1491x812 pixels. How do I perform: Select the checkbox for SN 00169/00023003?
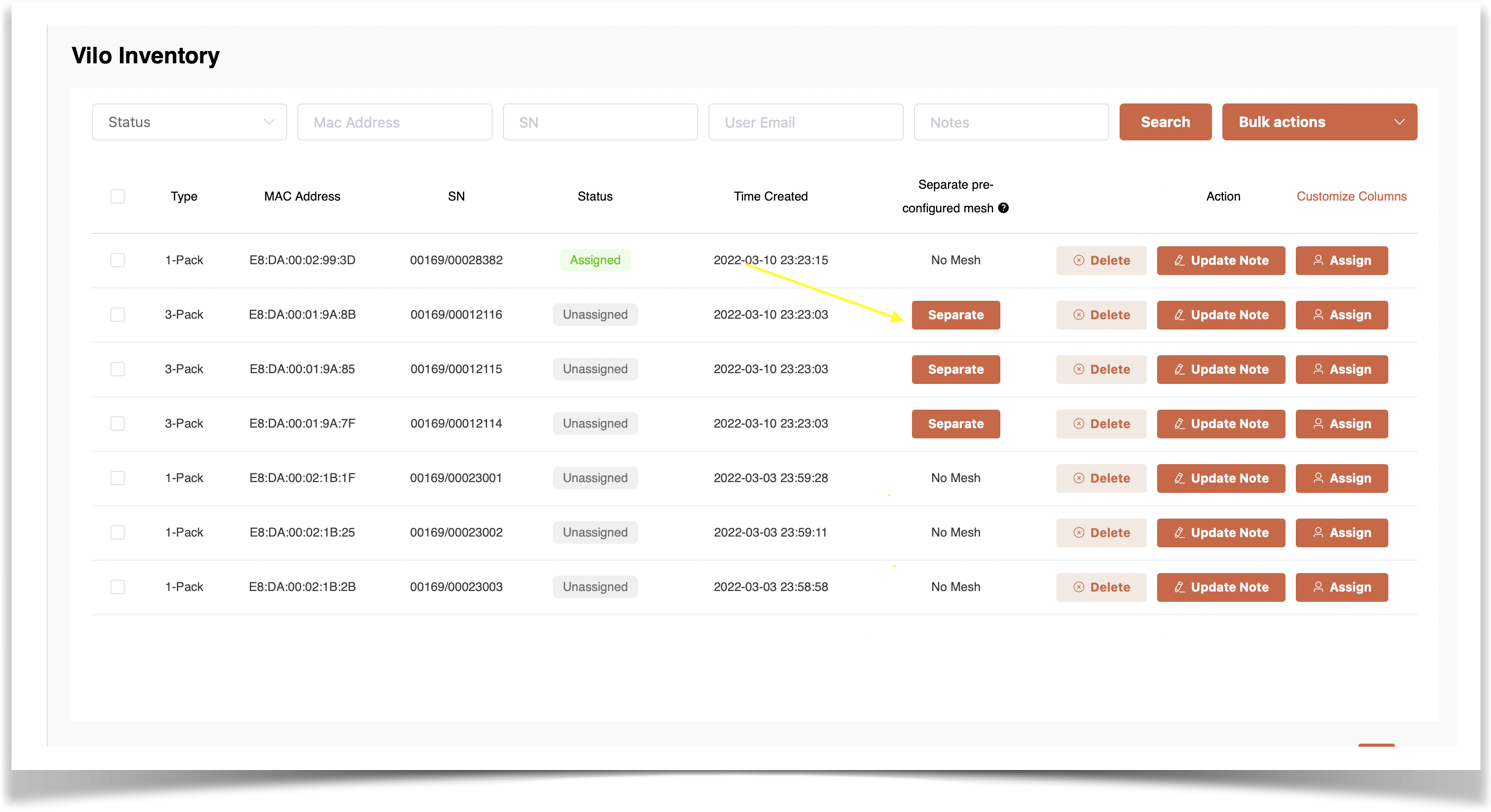point(117,587)
